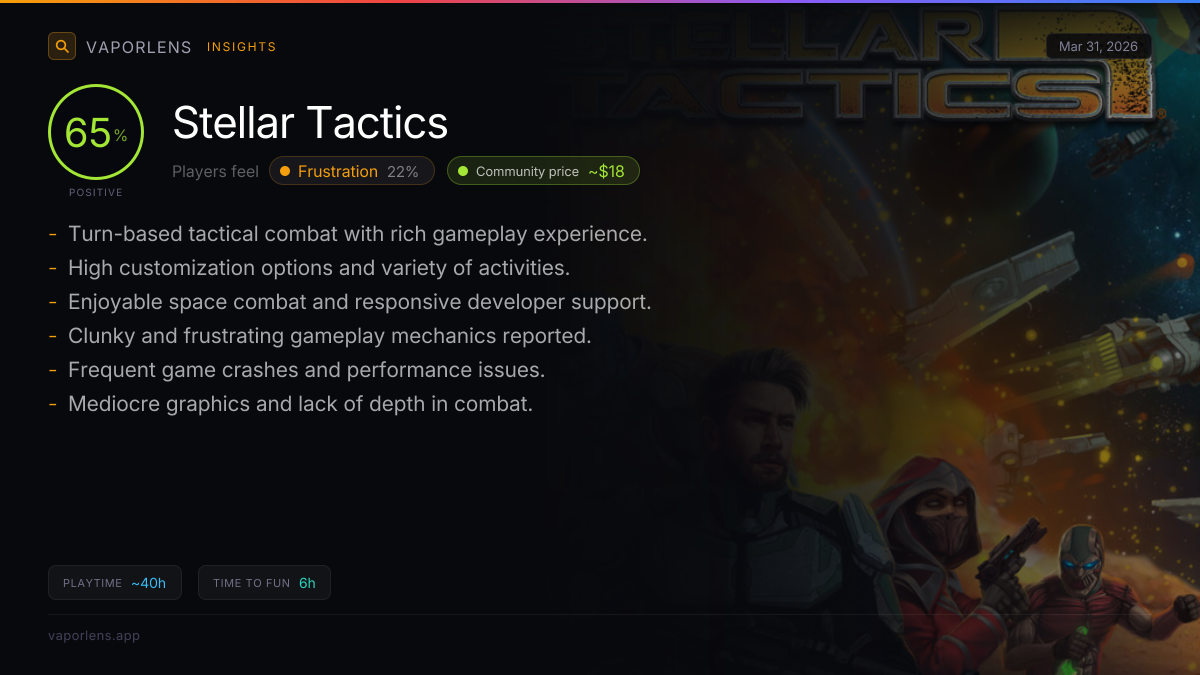Image resolution: width=1200 pixels, height=675 pixels.
Task: Click the TIME TO FUN 6h badge
Action: click(264, 583)
